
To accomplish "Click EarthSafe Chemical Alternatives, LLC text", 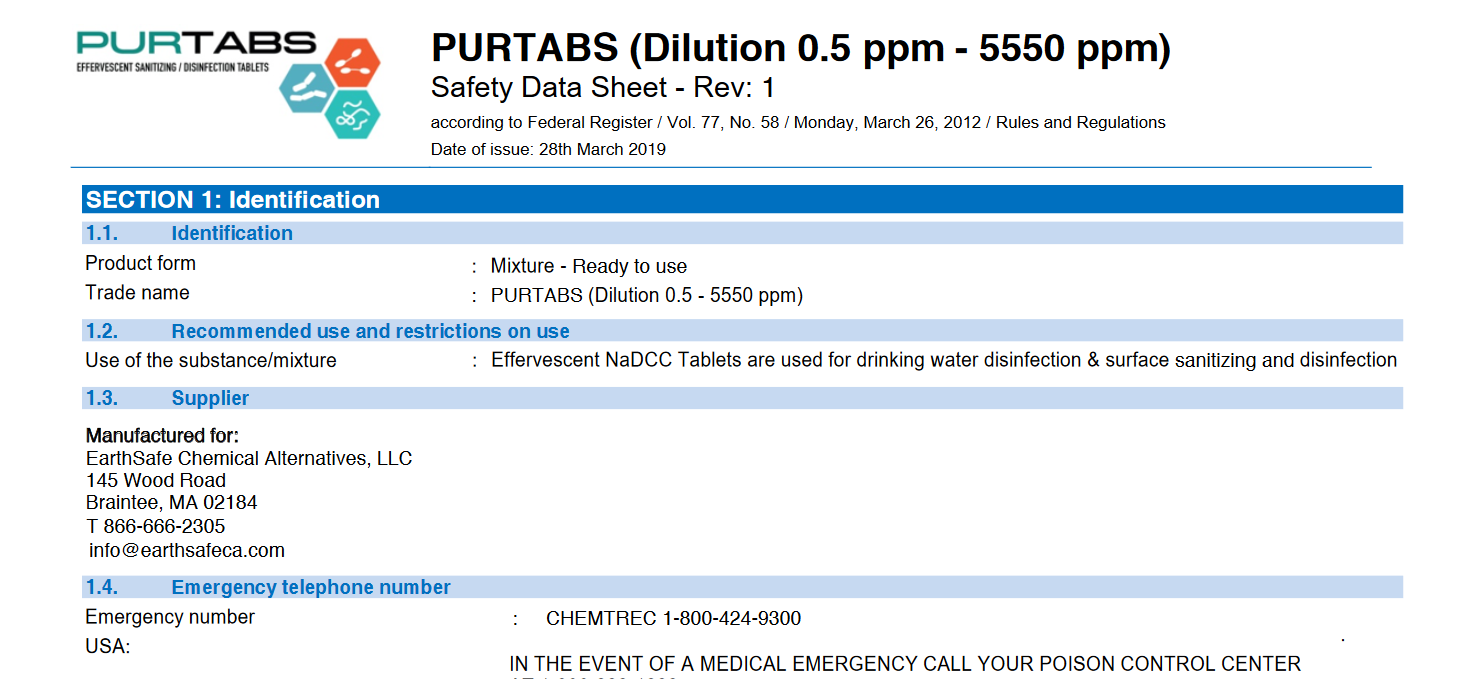I will [x=249, y=458].
